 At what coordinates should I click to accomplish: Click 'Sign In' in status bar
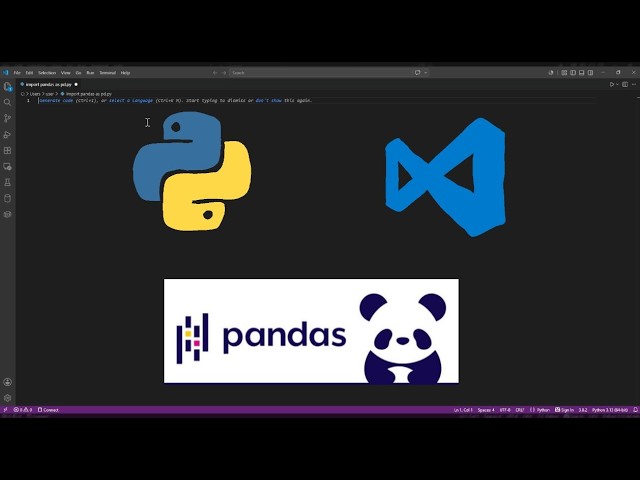click(564, 410)
